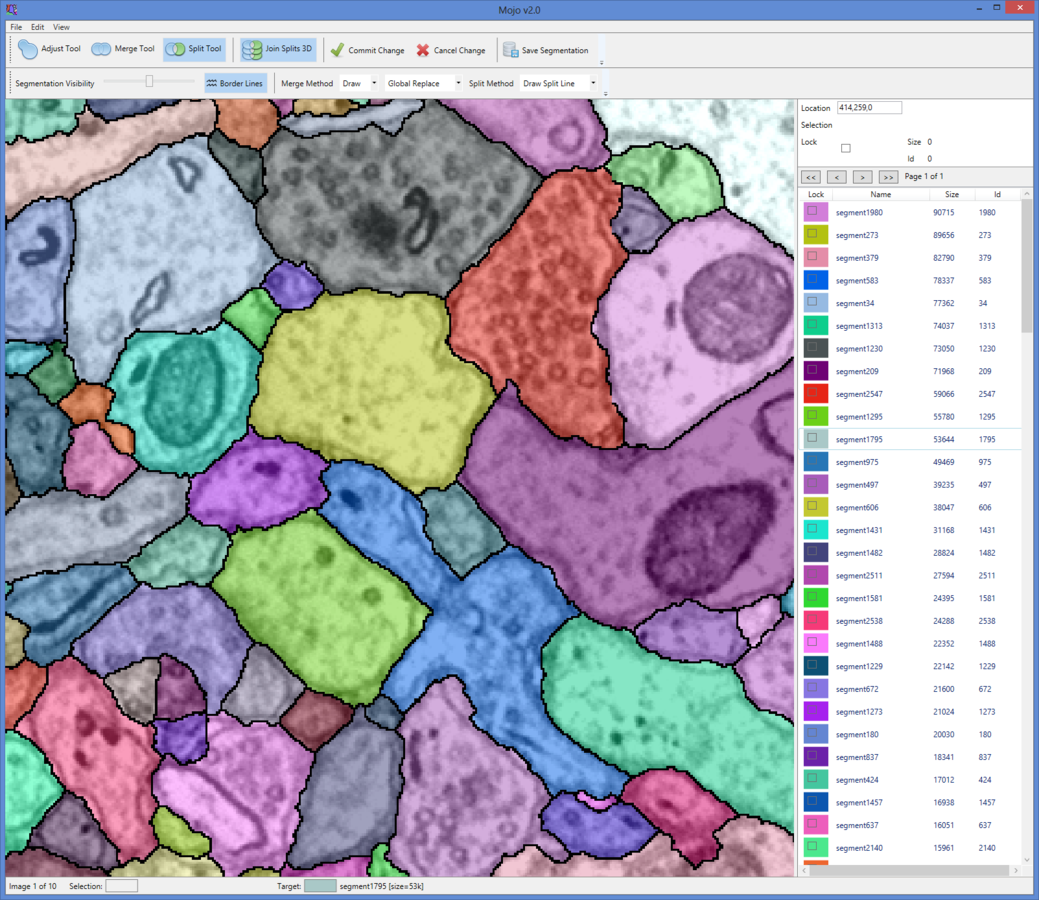Image resolution: width=1039 pixels, height=900 pixels.
Task: Go to last page with >> button
Action: tap(888, 177)
